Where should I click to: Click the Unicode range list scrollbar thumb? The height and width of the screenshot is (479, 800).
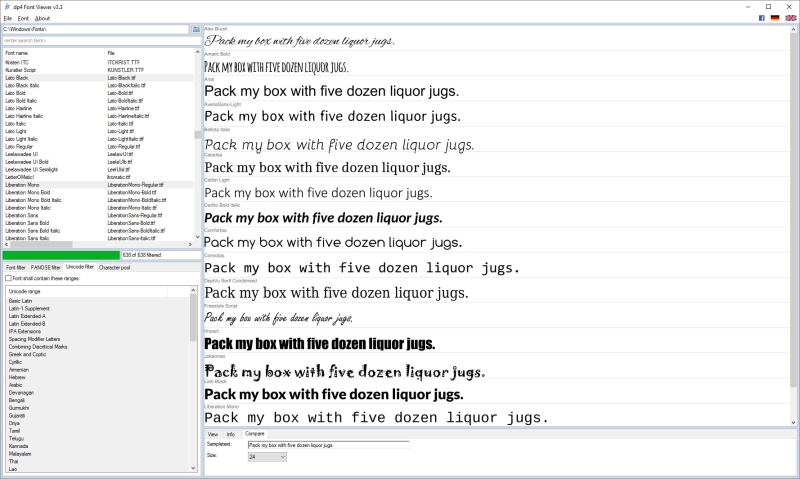point(193,317)
